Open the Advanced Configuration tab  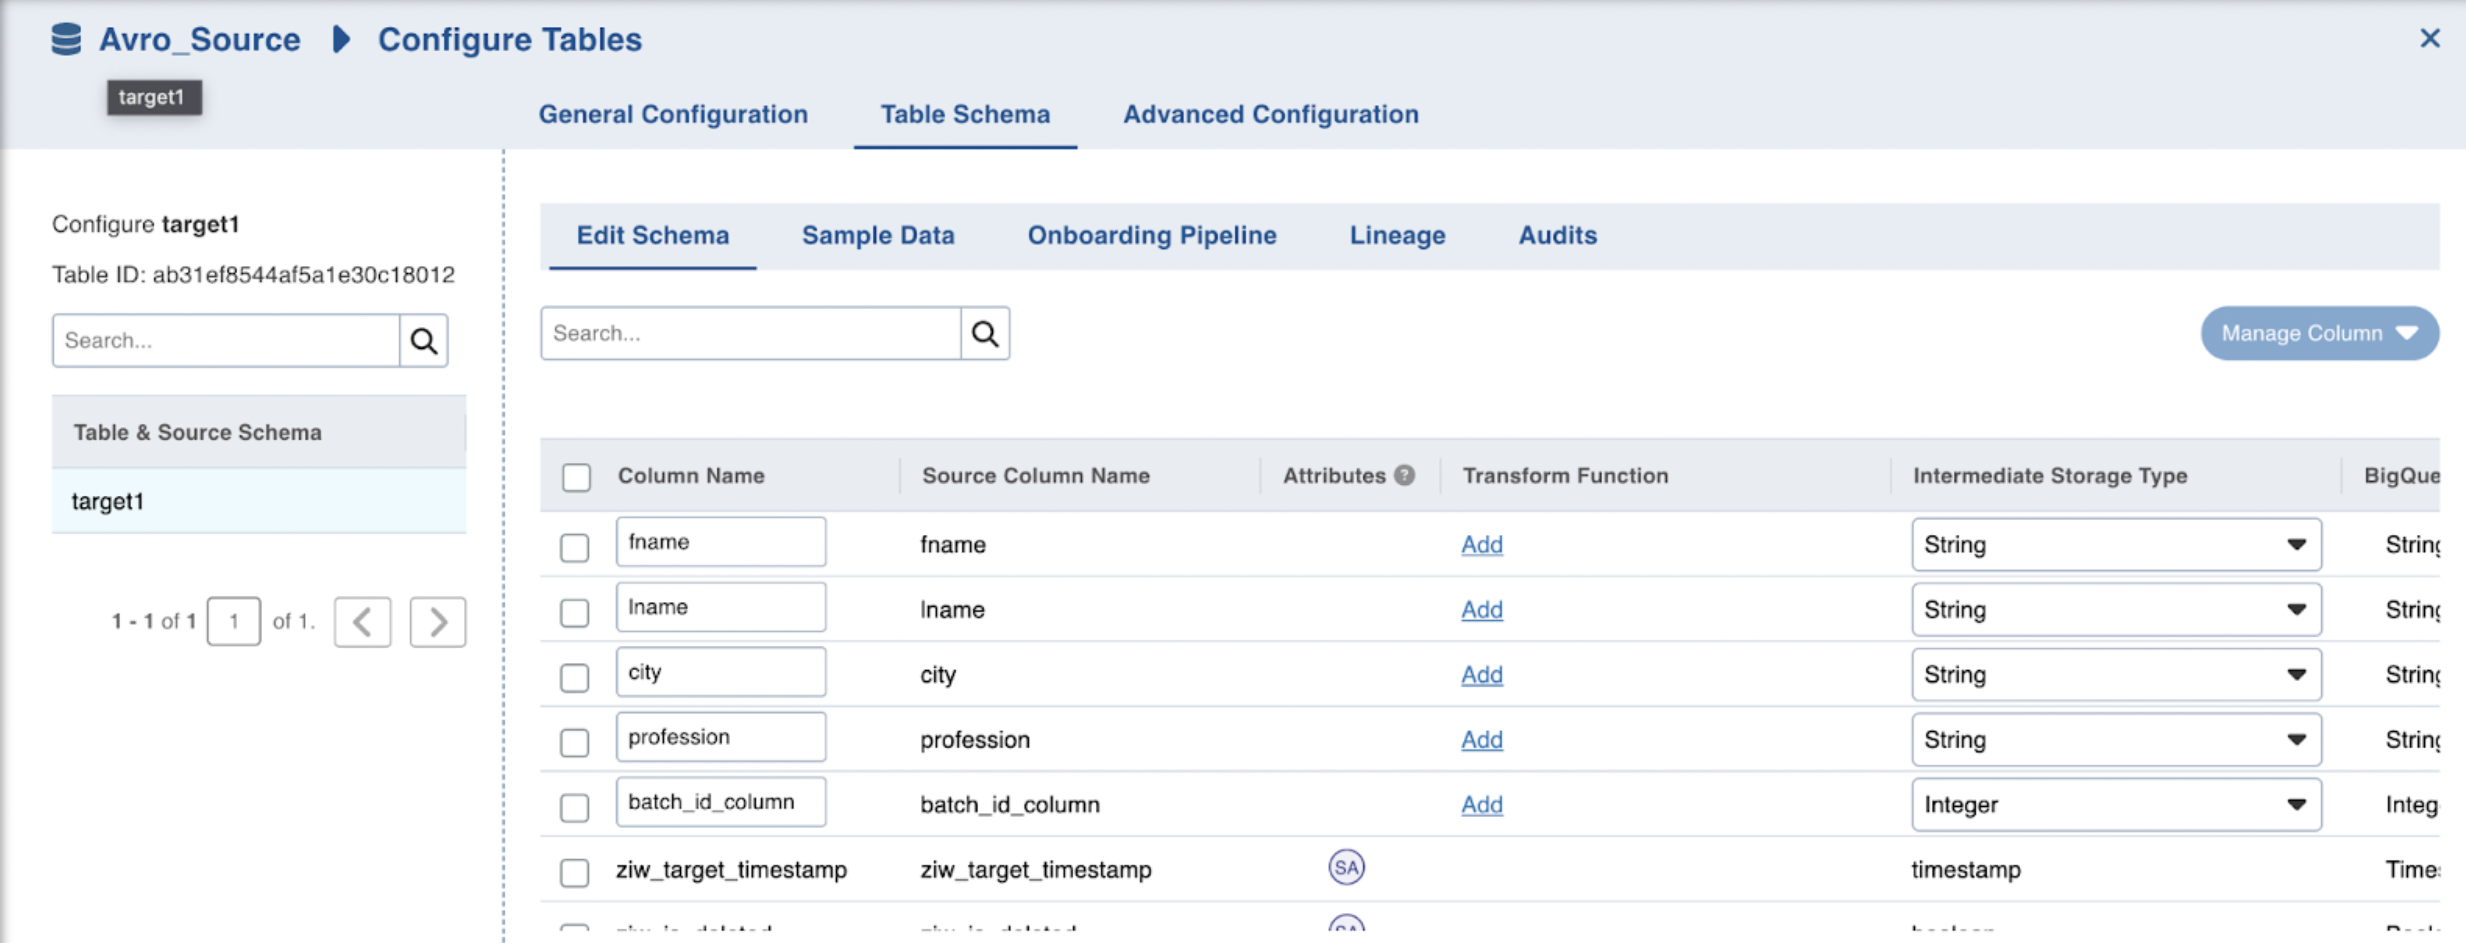coord(1271,114)
